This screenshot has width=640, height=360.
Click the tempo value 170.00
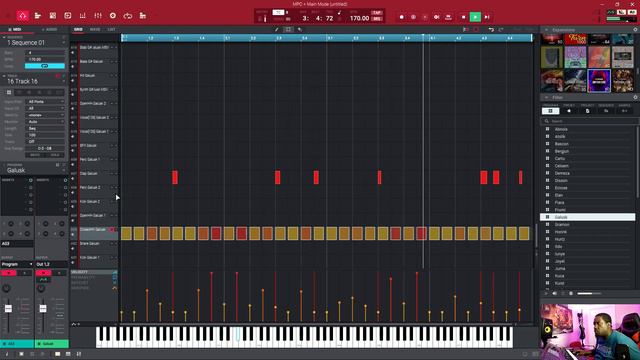[x=359, y=18]
